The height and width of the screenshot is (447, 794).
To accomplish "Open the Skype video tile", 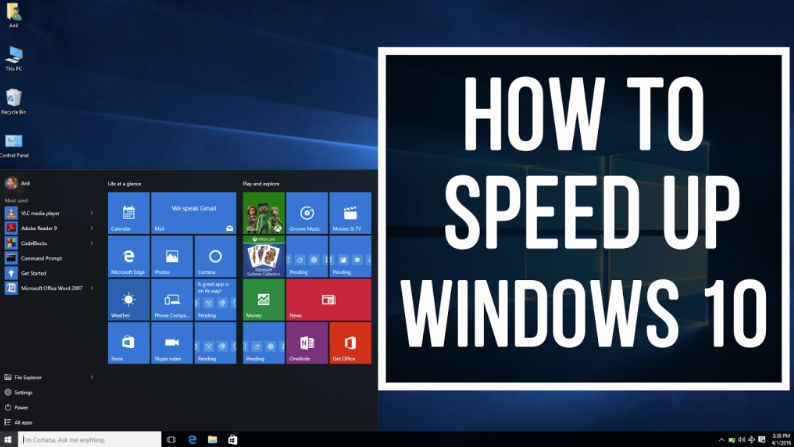I will pos(172,343).
